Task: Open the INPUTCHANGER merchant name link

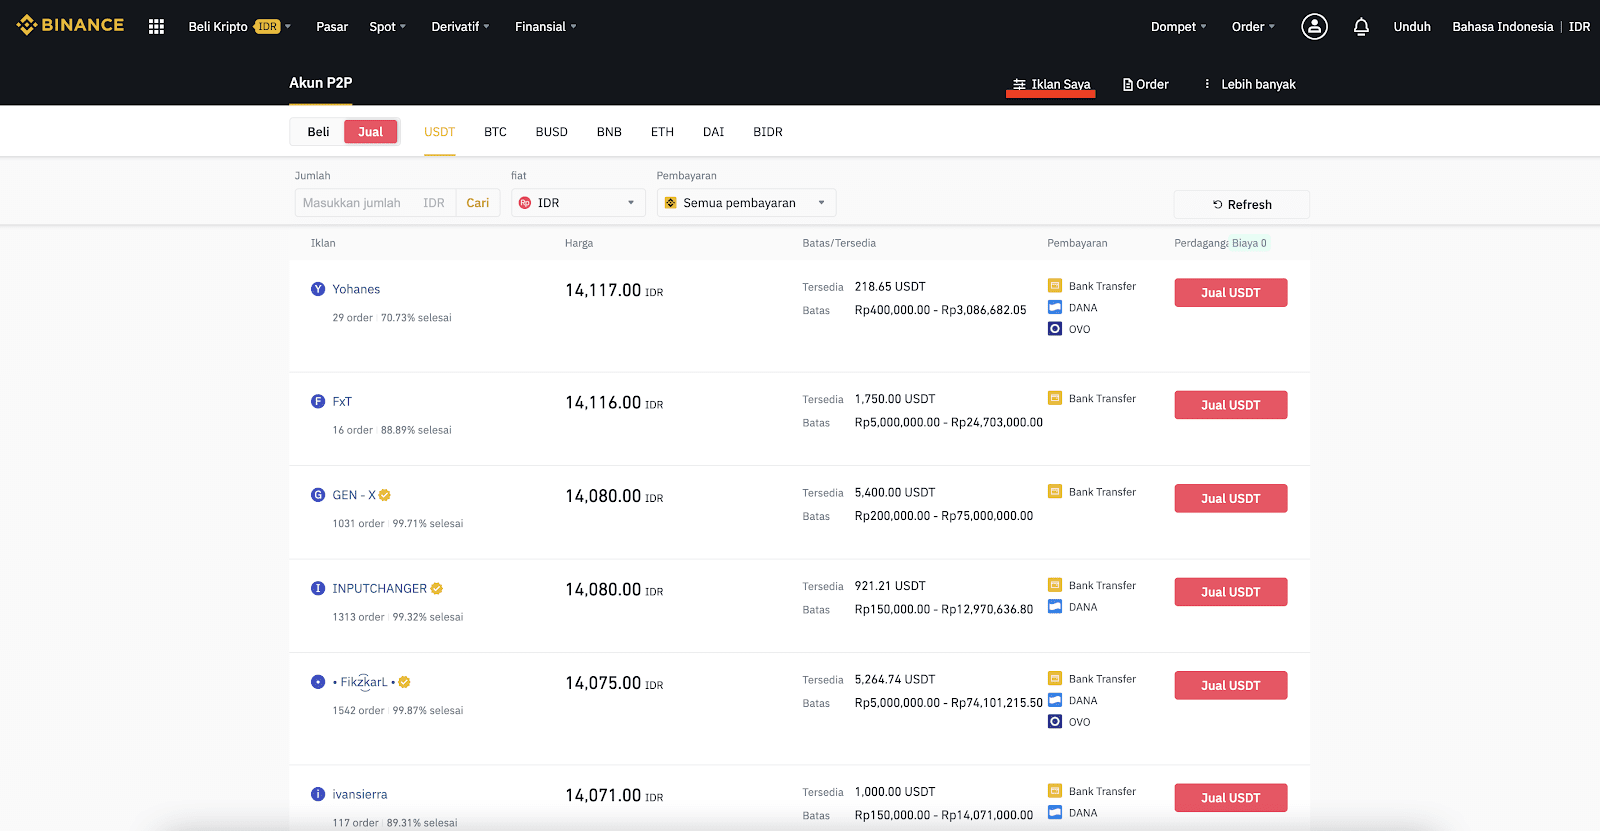Action: (379, 588)
